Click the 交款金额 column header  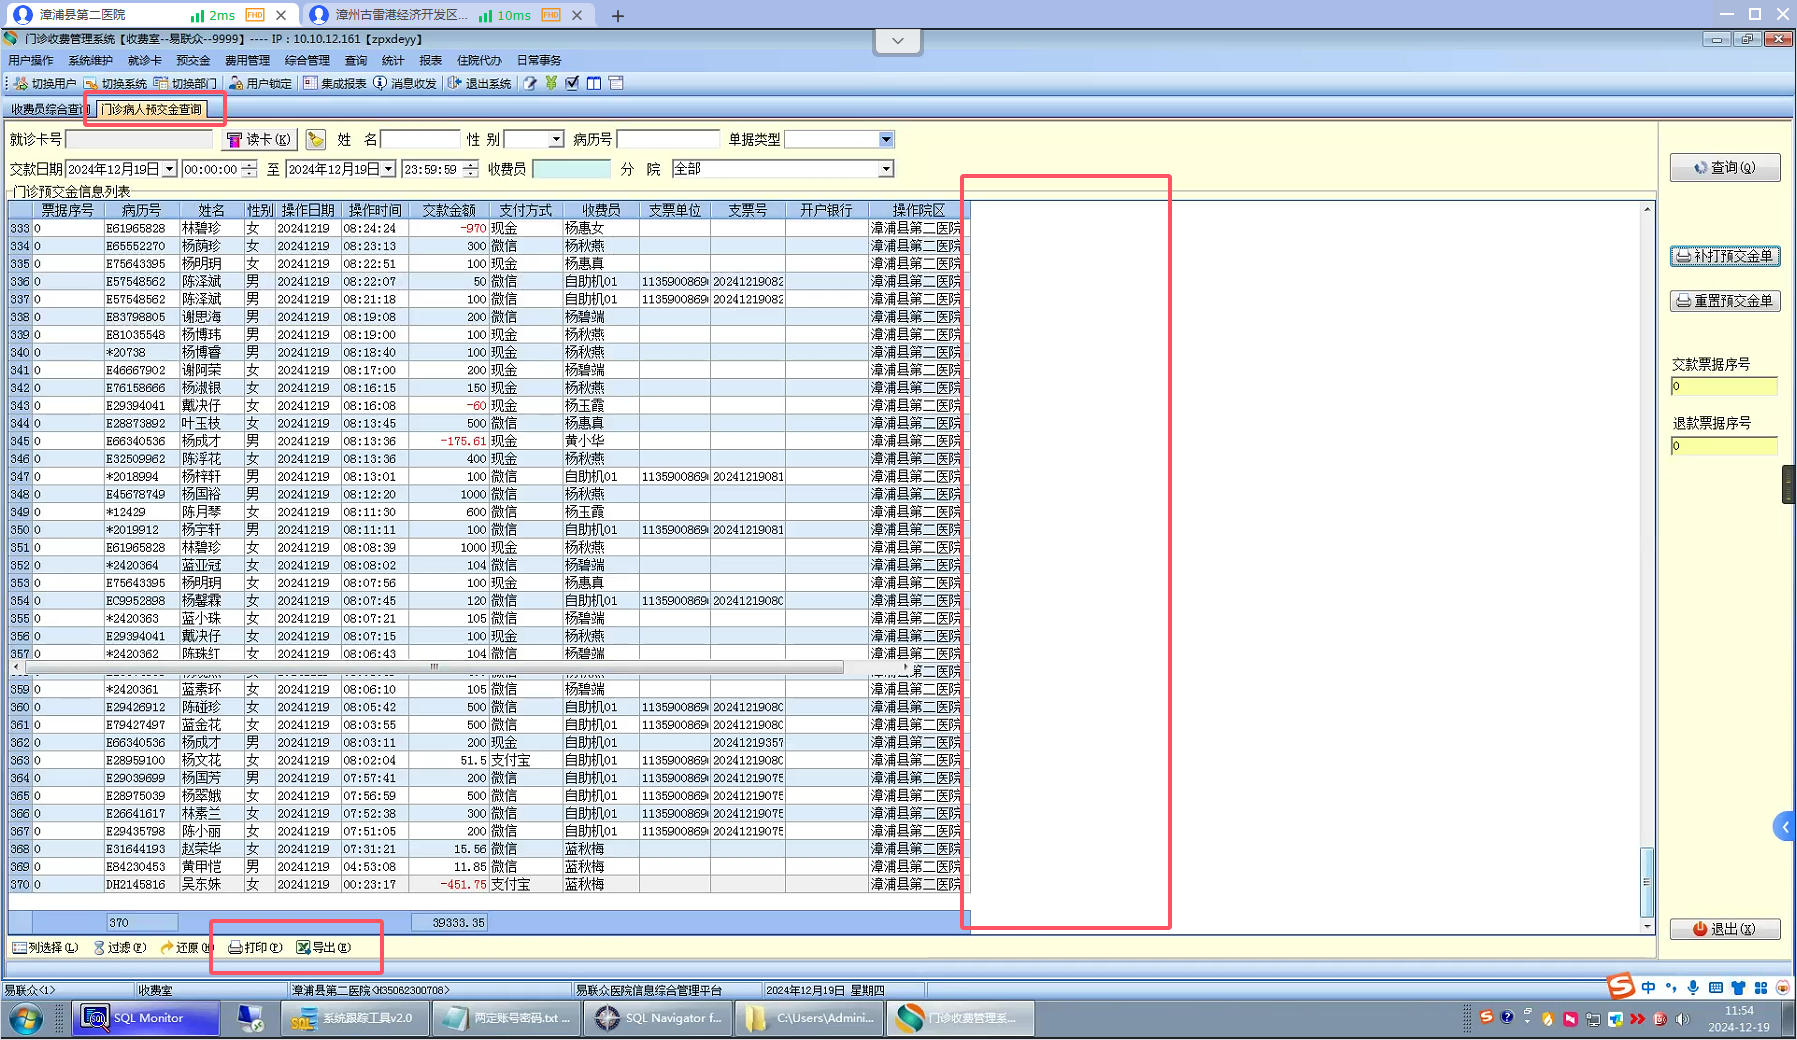(x=449, y=211)
